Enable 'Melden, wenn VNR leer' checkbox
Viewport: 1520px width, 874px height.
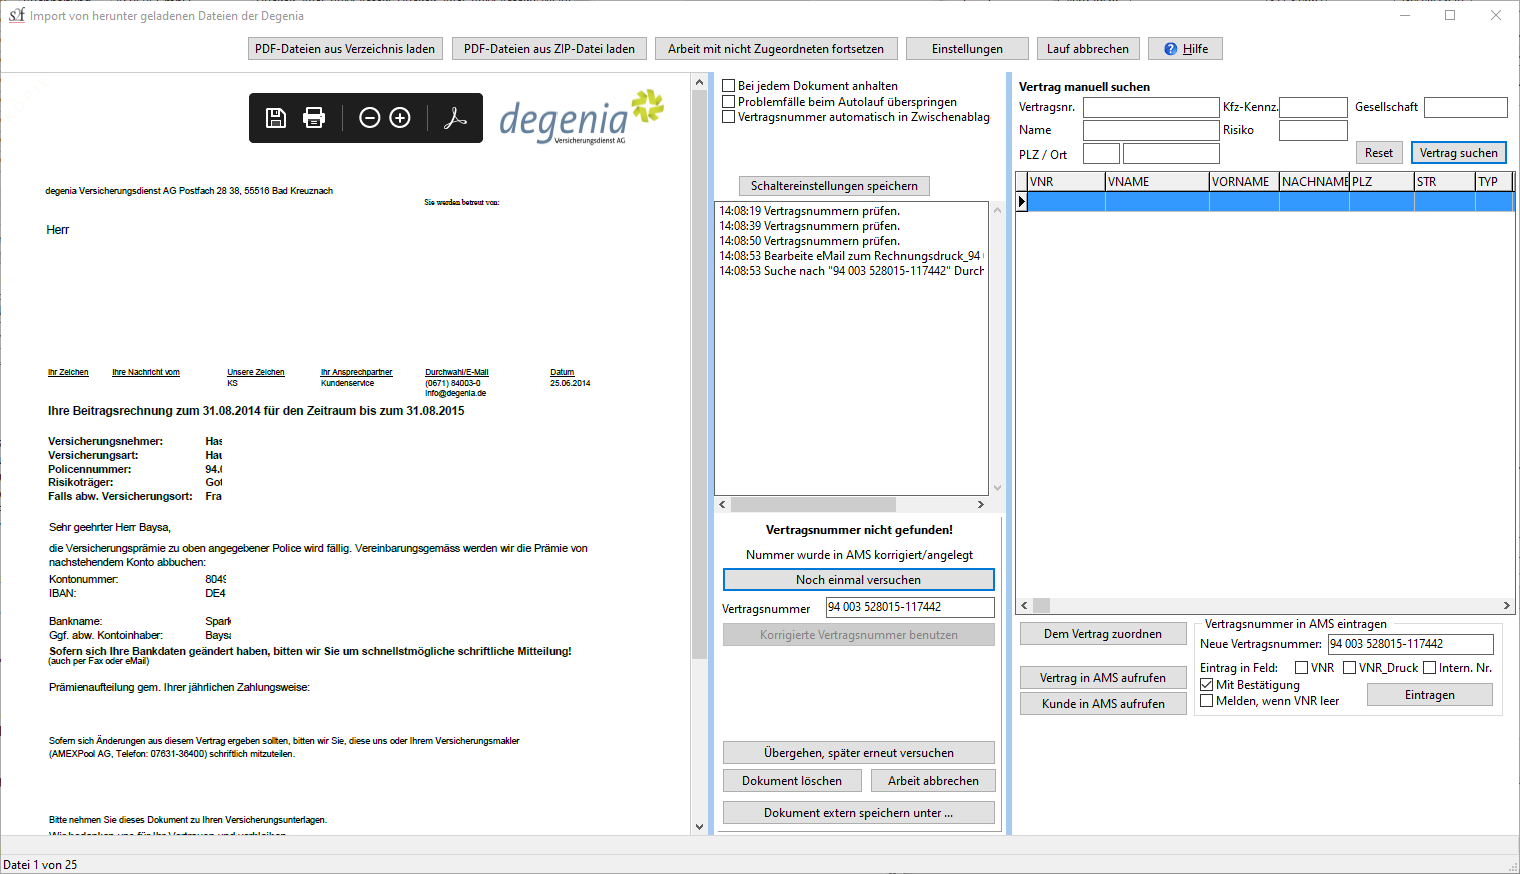pyautogui.click(x=1206, y=701)
